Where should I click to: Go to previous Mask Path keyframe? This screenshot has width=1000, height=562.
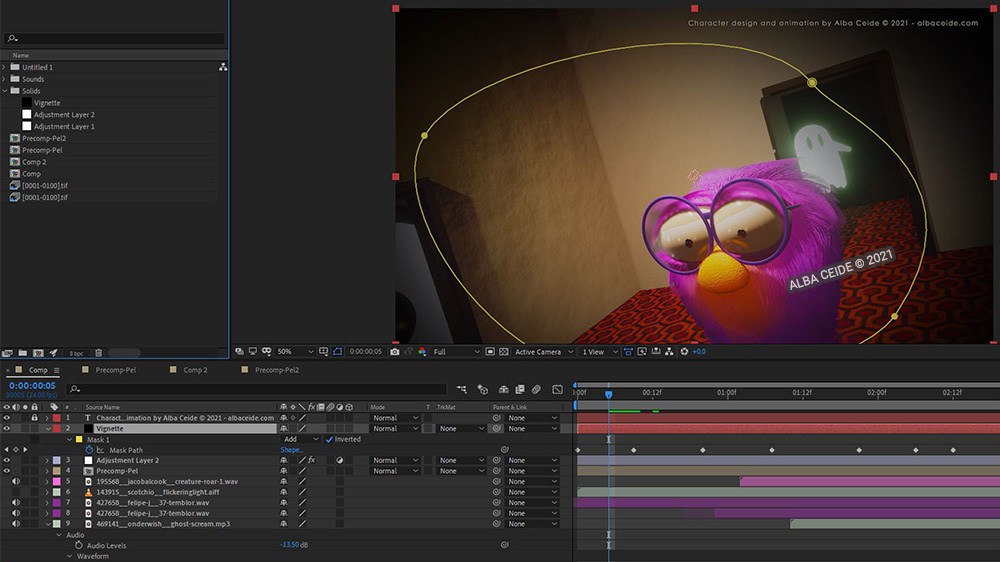tap(7, 450)
